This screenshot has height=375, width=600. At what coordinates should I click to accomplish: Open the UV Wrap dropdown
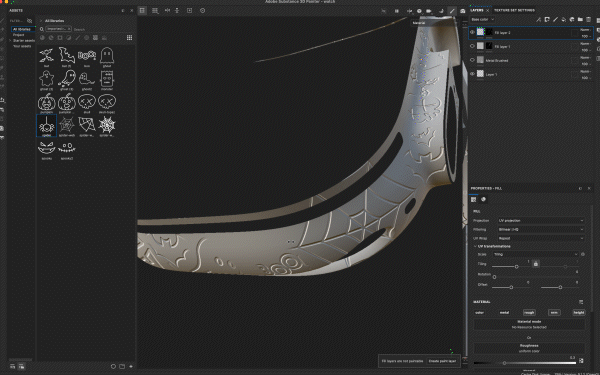point(541,238)
